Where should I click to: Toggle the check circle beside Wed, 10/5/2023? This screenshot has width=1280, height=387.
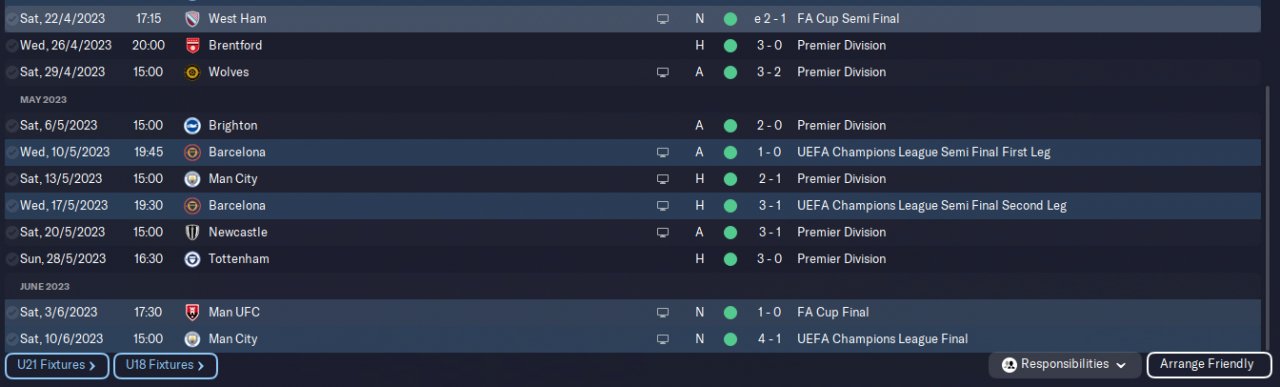11,152
